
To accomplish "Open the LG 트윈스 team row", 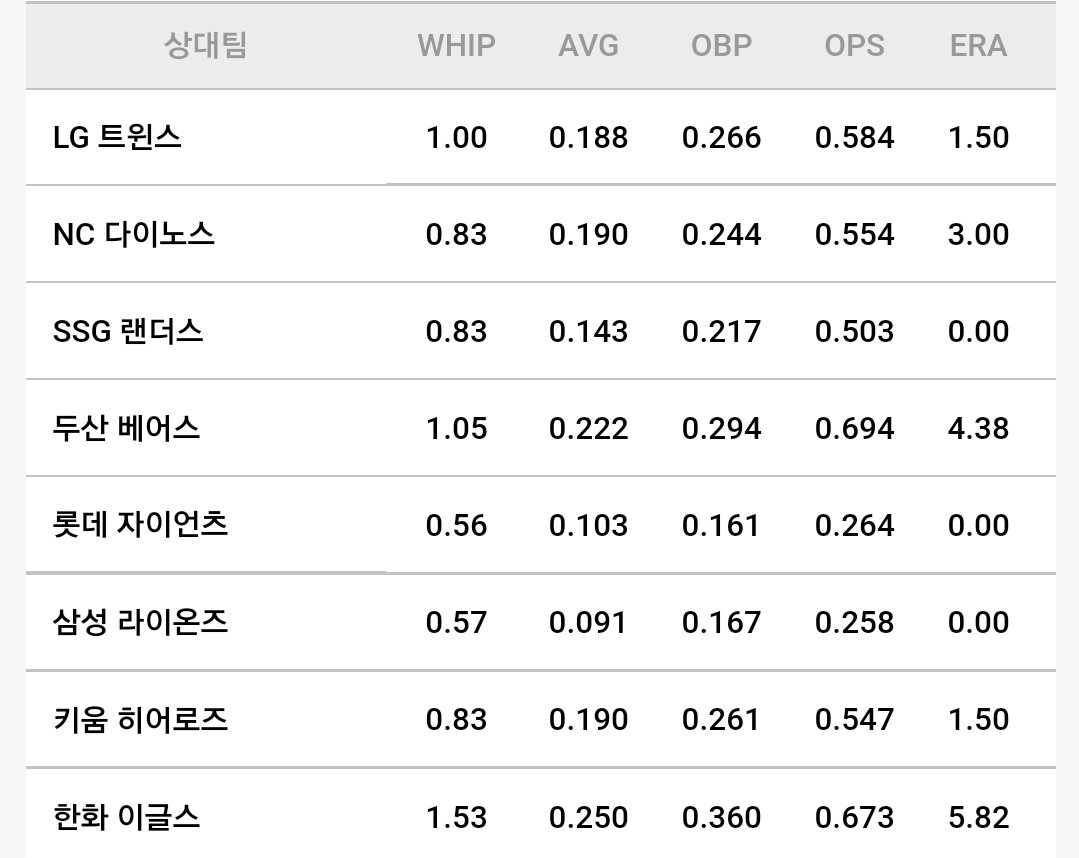I will click(x=541, y=137).
